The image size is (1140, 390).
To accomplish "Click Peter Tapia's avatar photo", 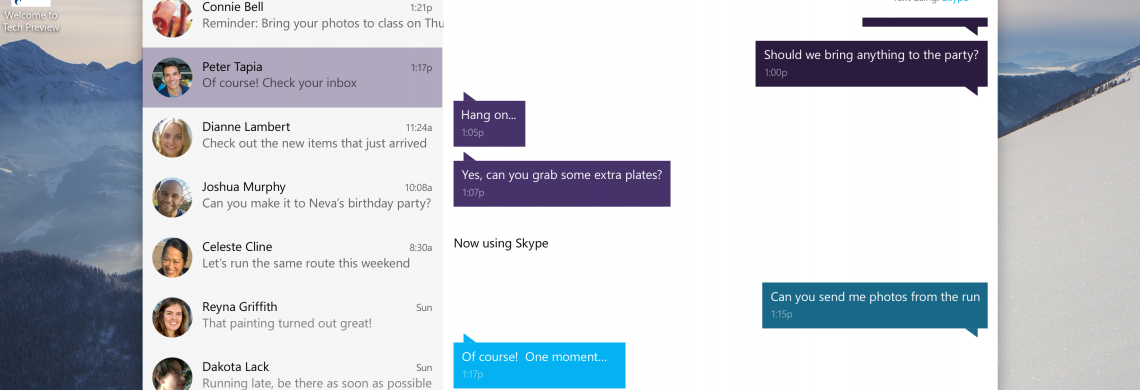I will (172, 77).
